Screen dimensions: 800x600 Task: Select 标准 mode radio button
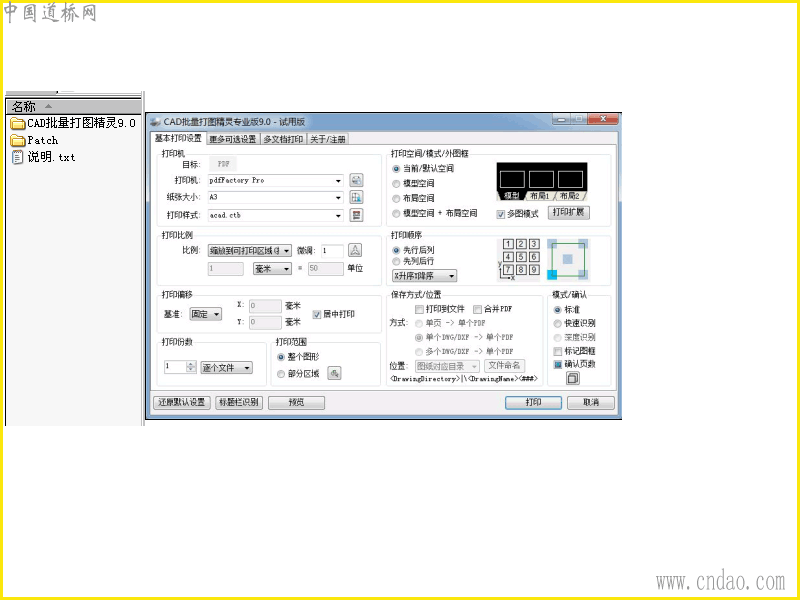pos(558,310)
